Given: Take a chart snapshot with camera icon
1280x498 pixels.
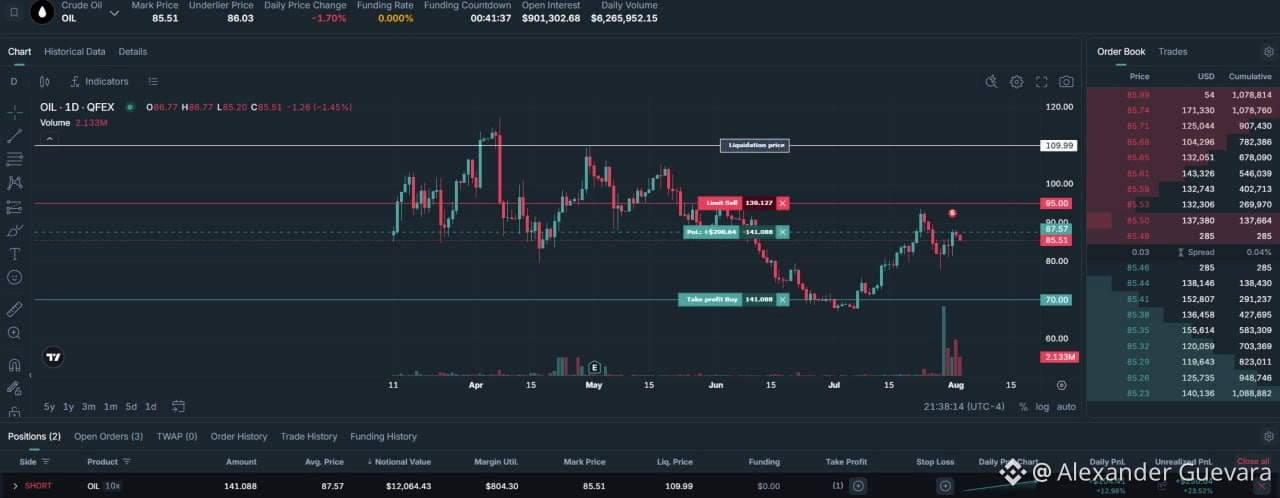Looking at the screenshot, I should pos(1066,82).
